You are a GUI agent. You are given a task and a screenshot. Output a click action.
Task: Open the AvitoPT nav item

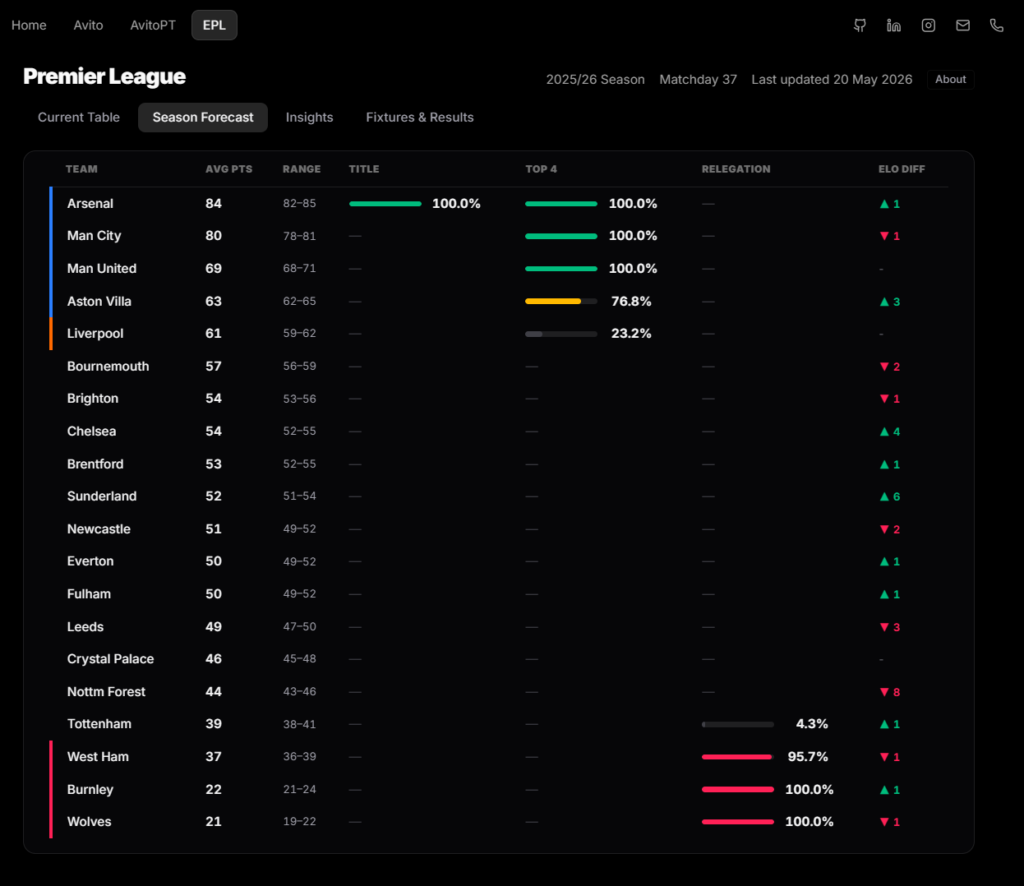coord(153,25)
